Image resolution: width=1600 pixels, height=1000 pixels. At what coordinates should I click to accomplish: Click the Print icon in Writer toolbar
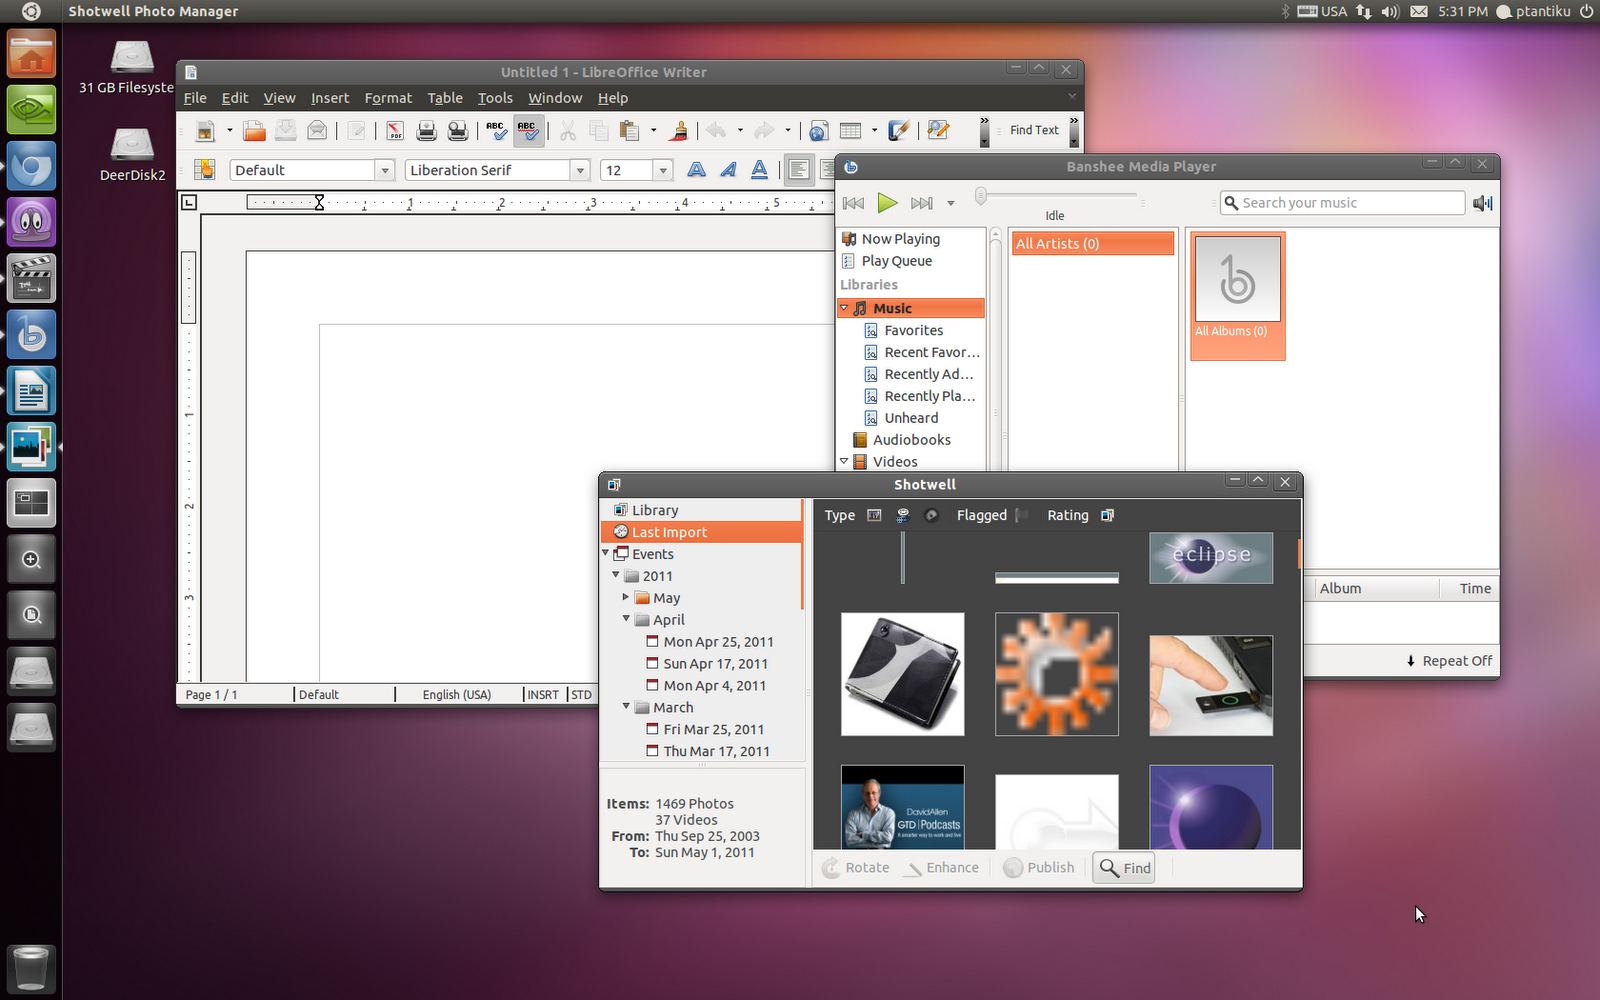pos(426,131)
